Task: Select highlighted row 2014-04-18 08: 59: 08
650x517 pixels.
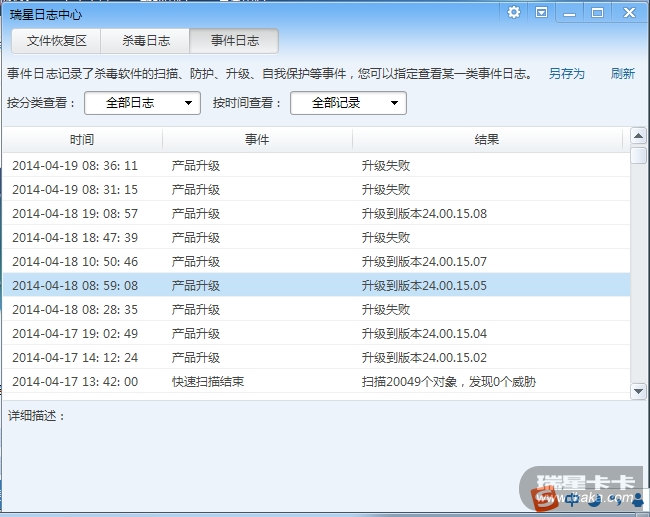Action: [x=317, y=285]
